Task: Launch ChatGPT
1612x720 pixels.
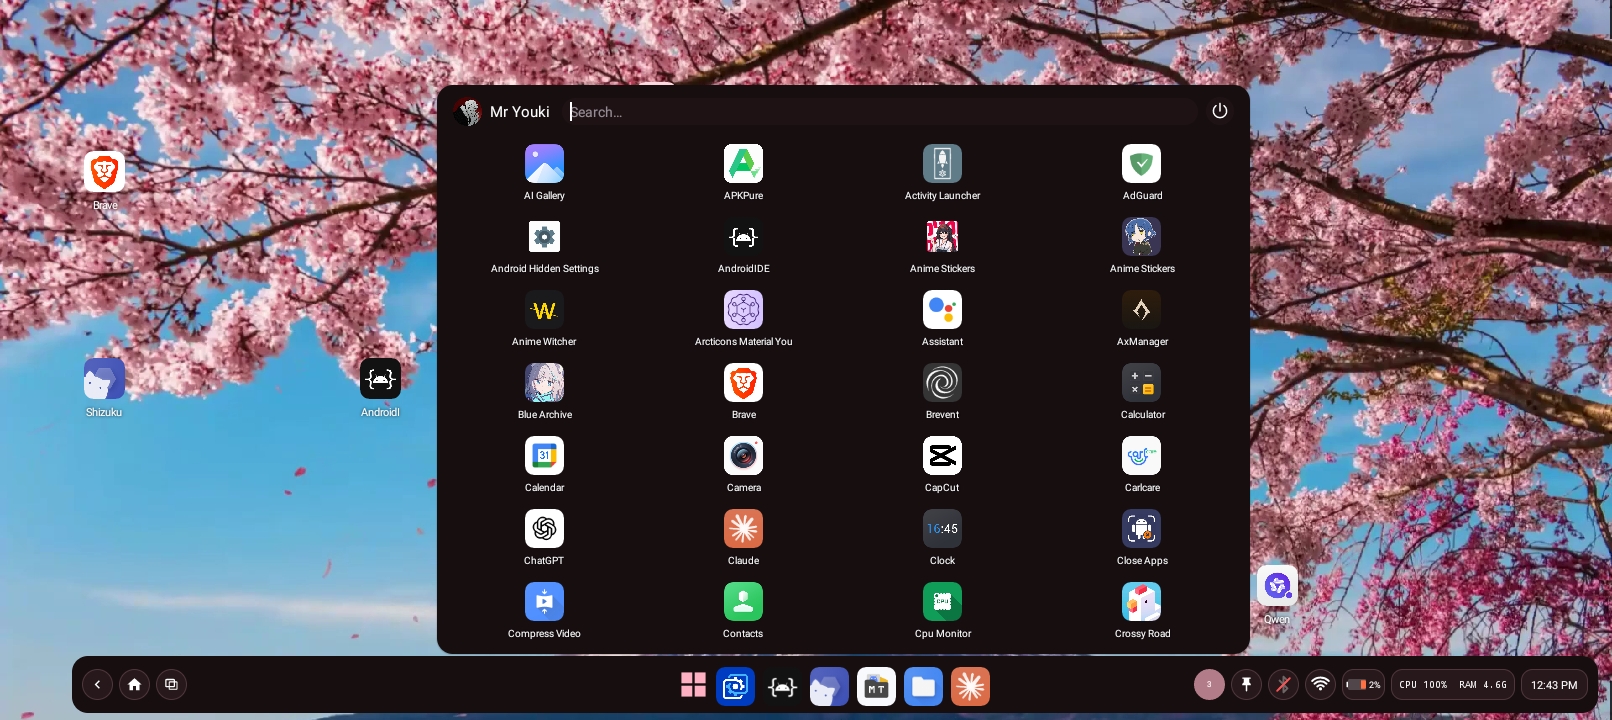Action: pyautogui.click(x=544, y=529)
